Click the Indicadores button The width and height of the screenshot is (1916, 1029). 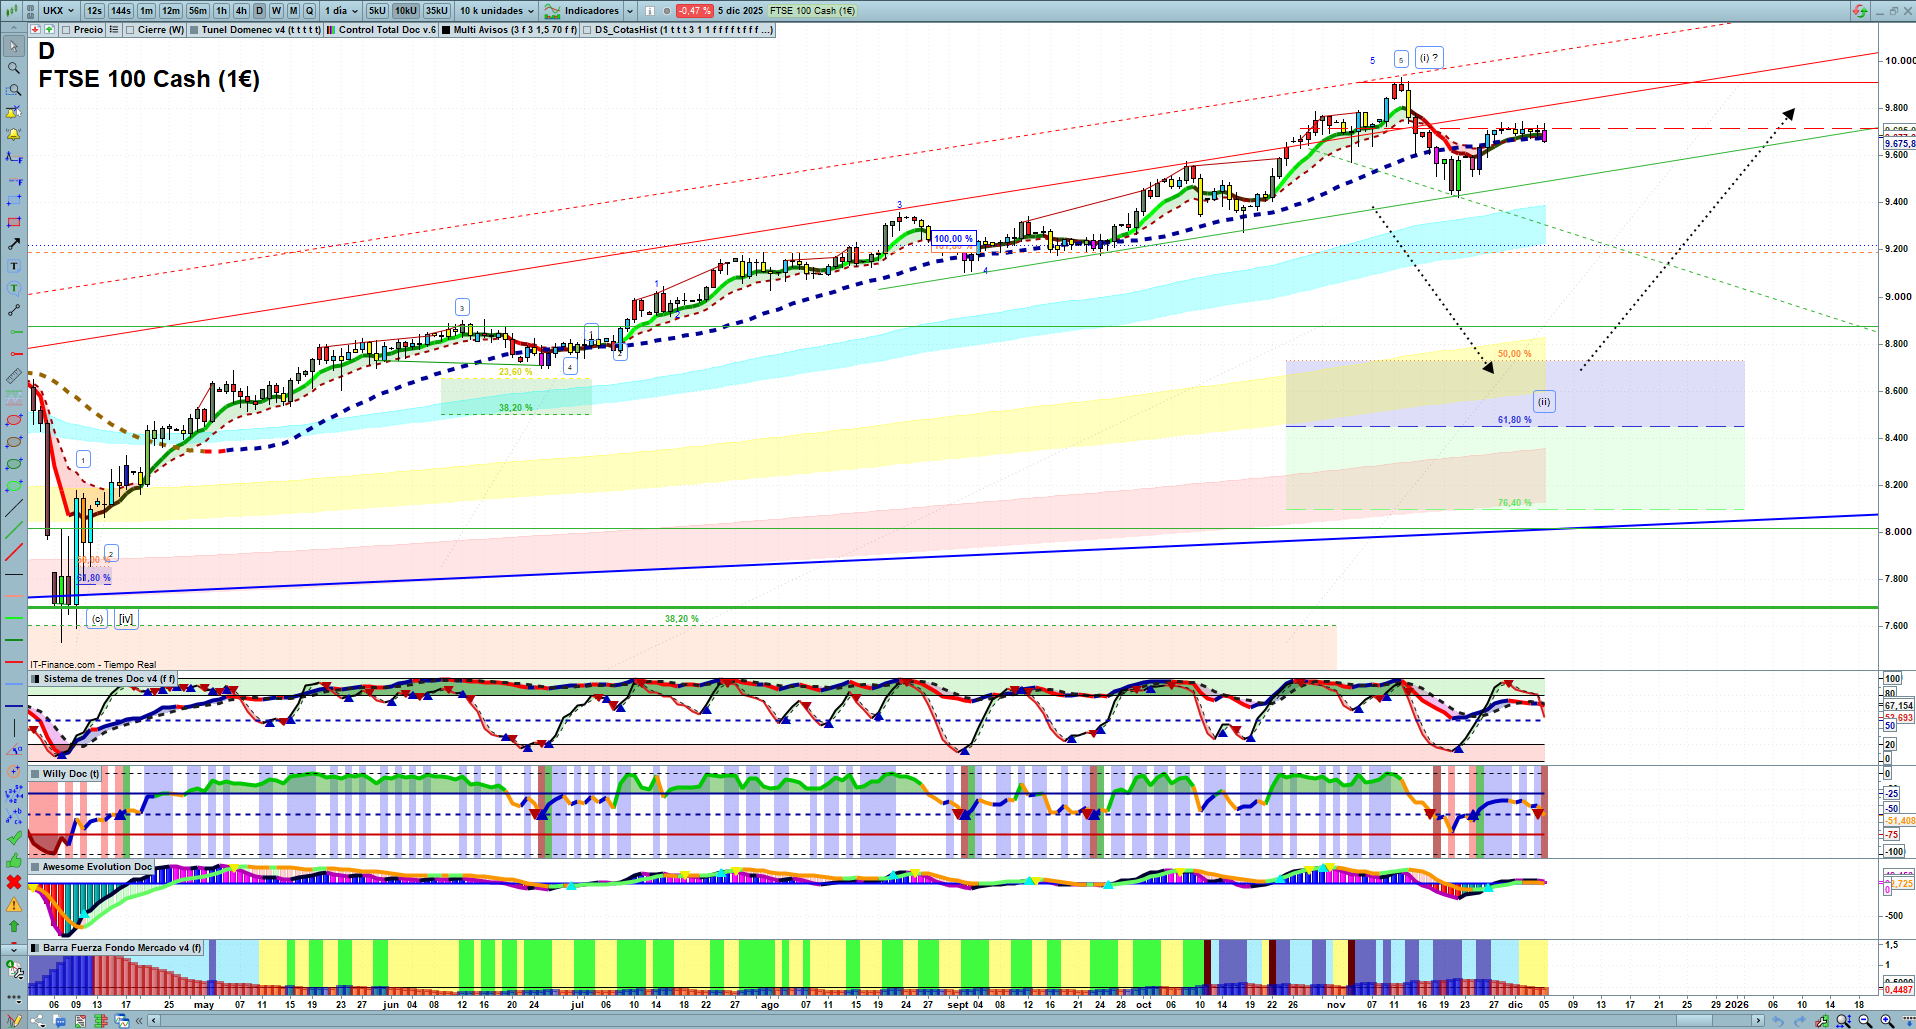[590, 11]
